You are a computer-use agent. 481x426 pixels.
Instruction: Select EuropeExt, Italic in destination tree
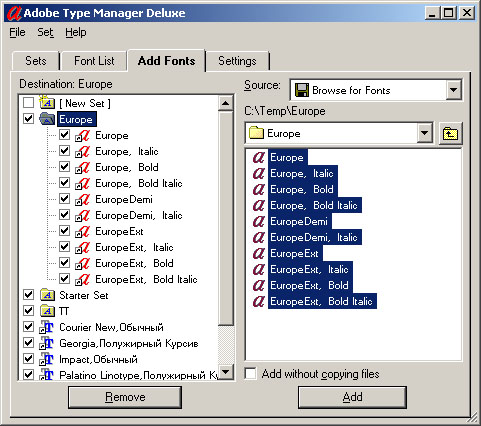134,247
